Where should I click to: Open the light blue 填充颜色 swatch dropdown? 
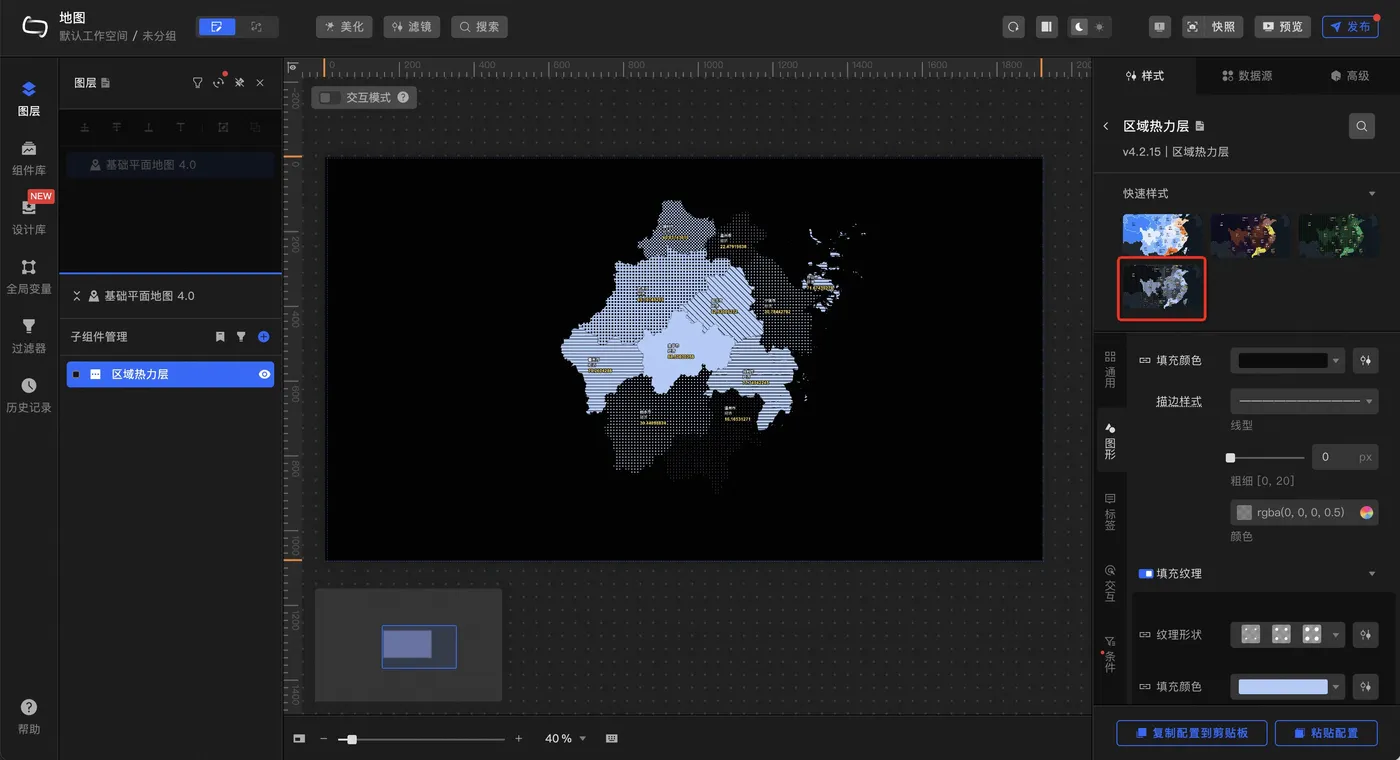click(1288, 687)
